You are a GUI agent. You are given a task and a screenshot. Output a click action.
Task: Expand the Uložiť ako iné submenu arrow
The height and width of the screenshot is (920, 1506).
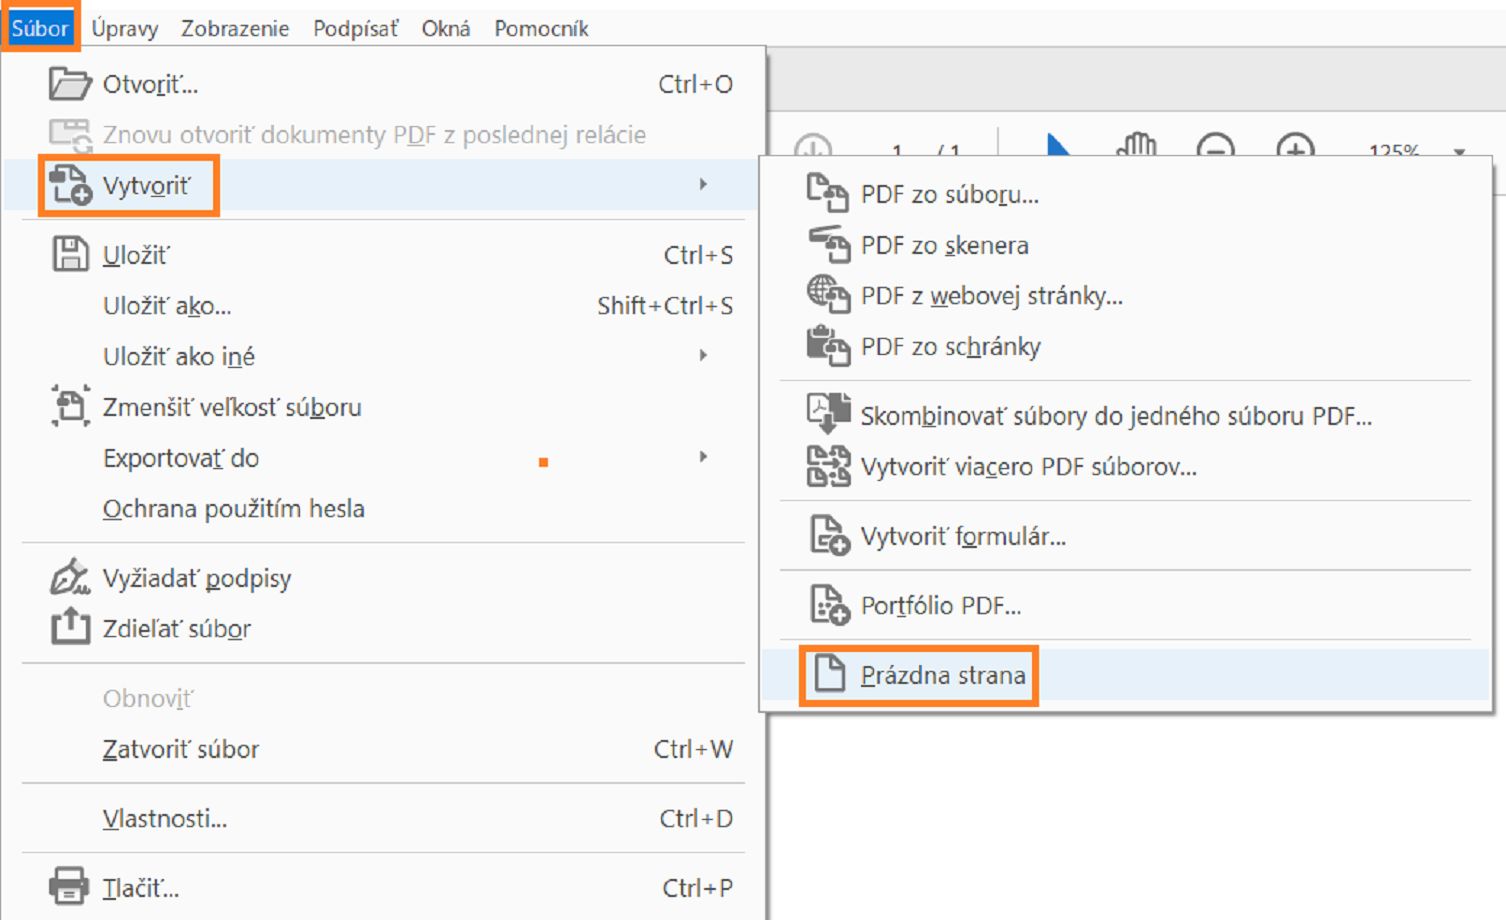704,356
